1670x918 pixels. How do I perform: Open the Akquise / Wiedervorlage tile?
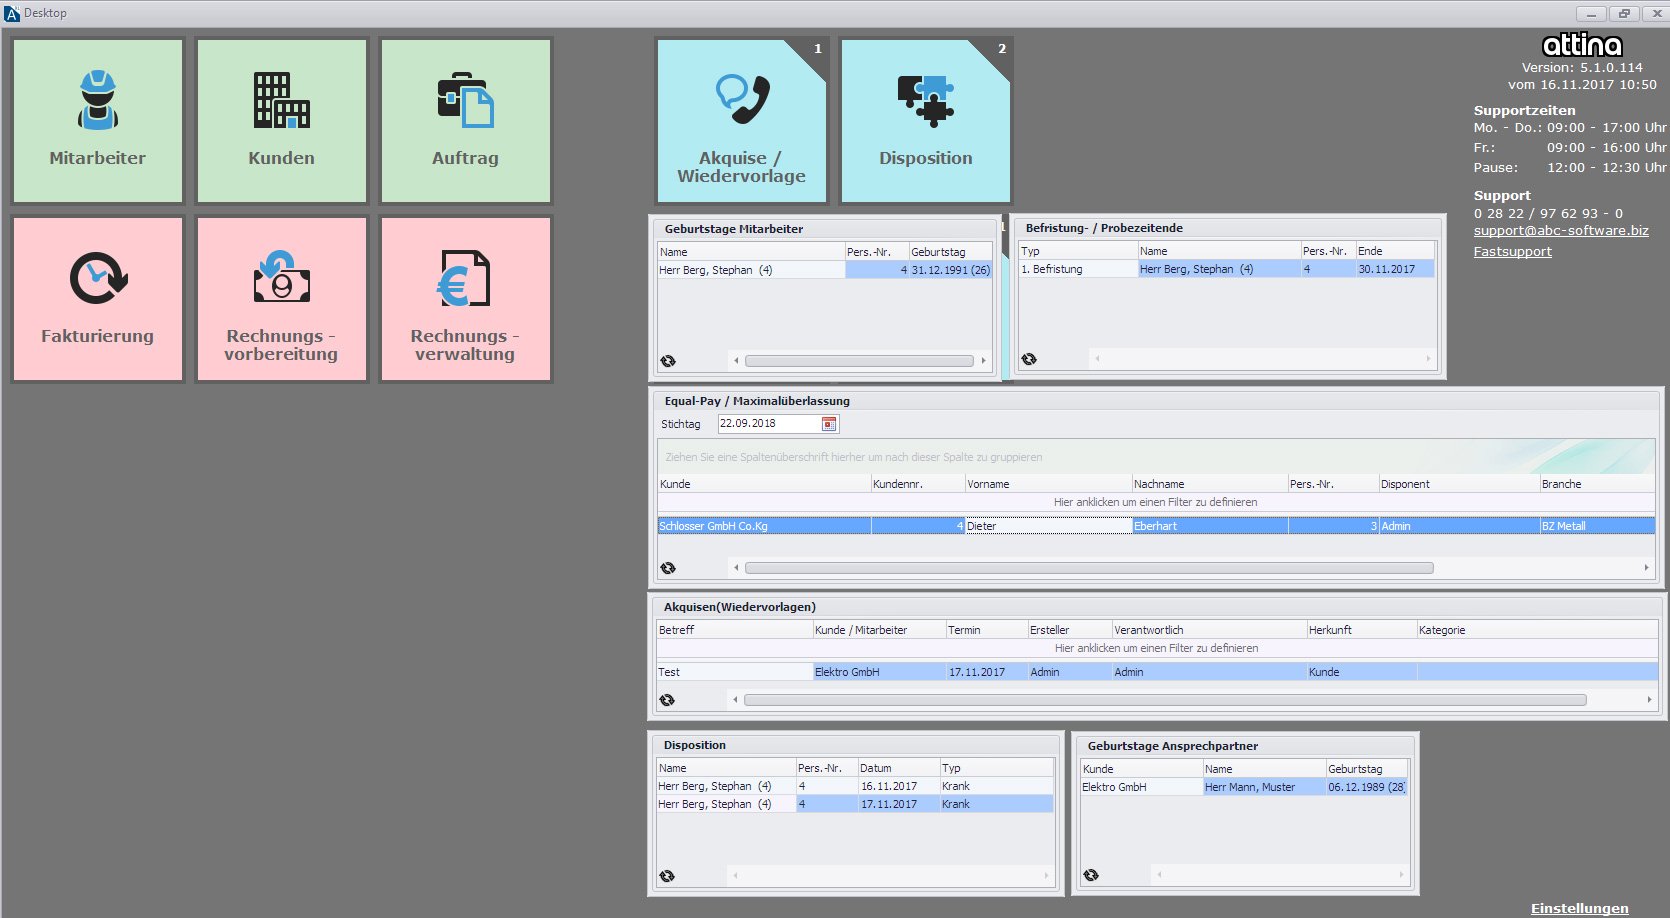pos(741,120)
